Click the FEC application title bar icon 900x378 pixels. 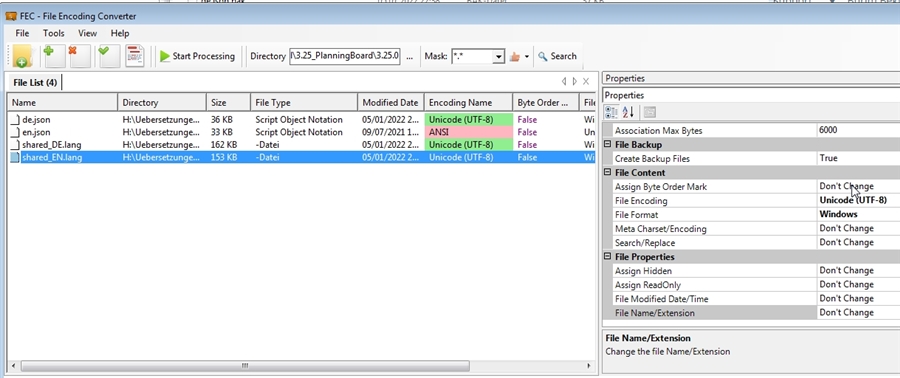[x=11, y=16]
